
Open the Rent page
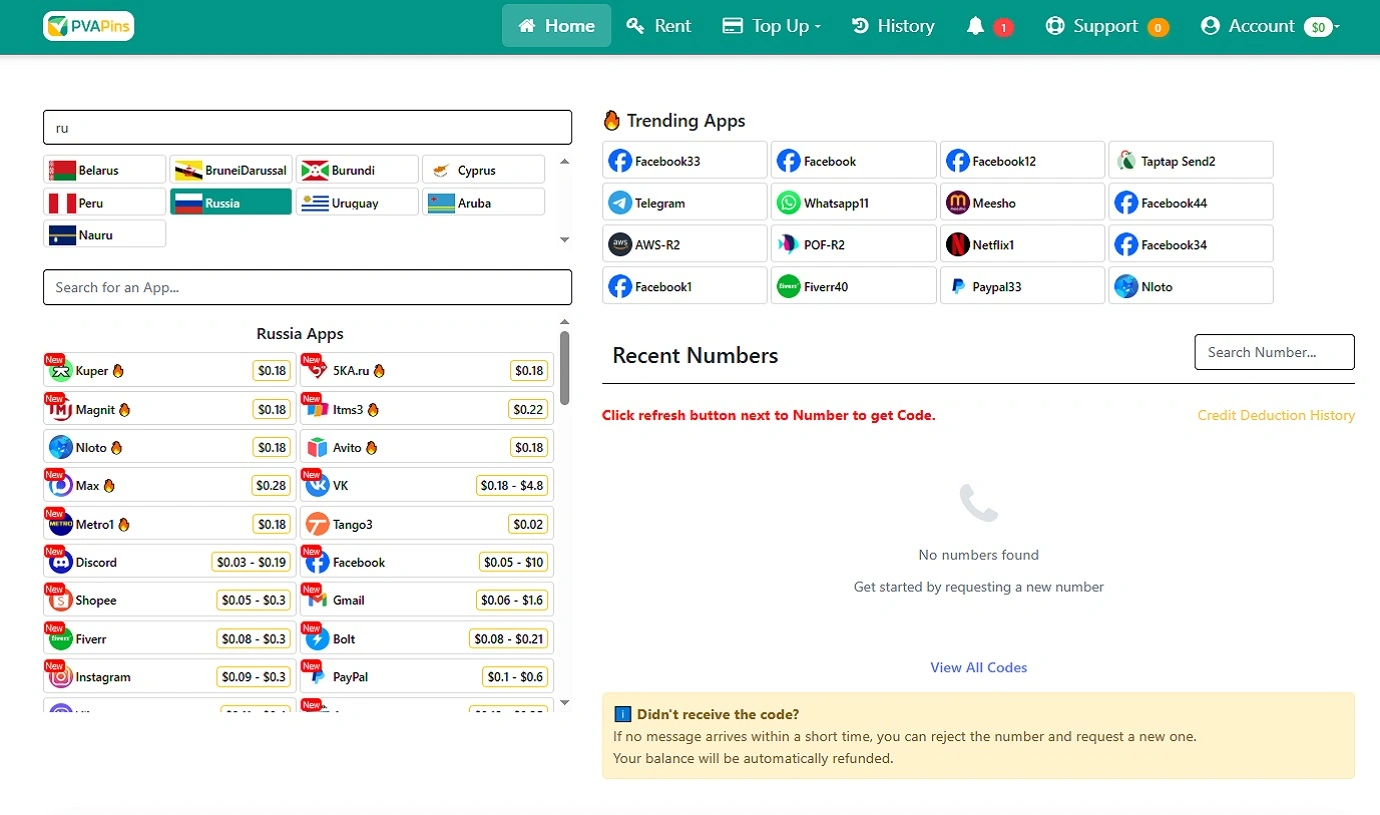pyautogui.click(x=659, y=26)
